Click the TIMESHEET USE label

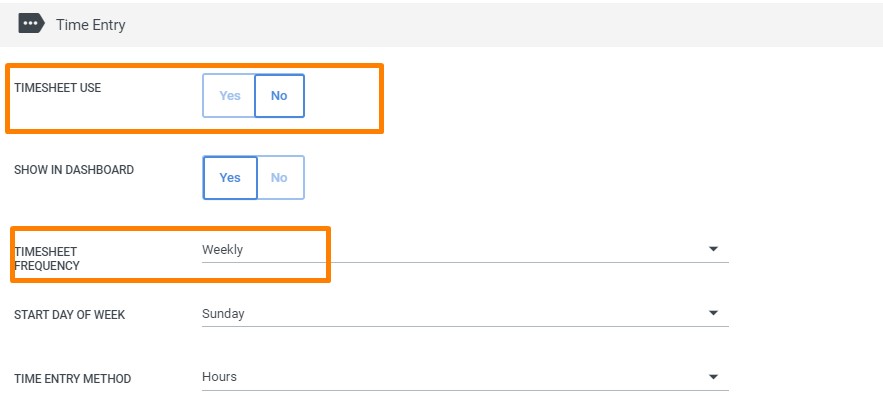pos(57,88)
